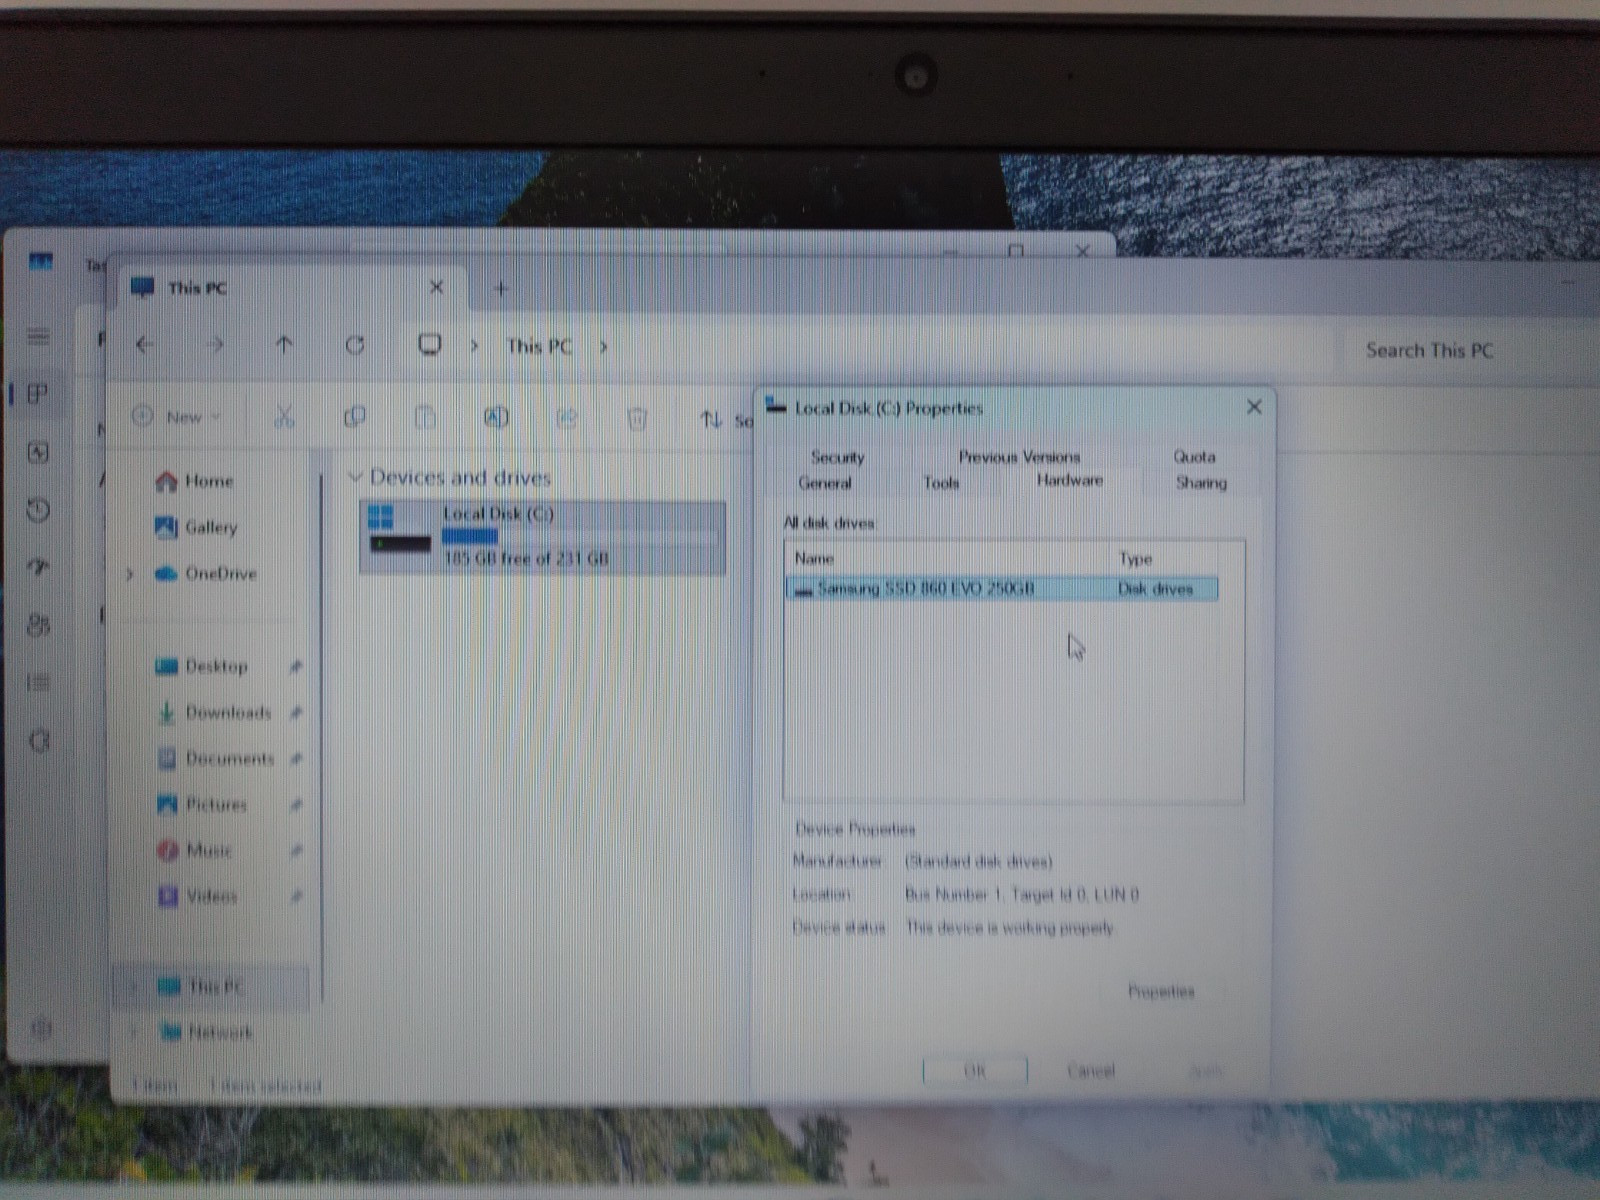
Task: Collapse the Devices and drives group
Action: pos(354,477)
